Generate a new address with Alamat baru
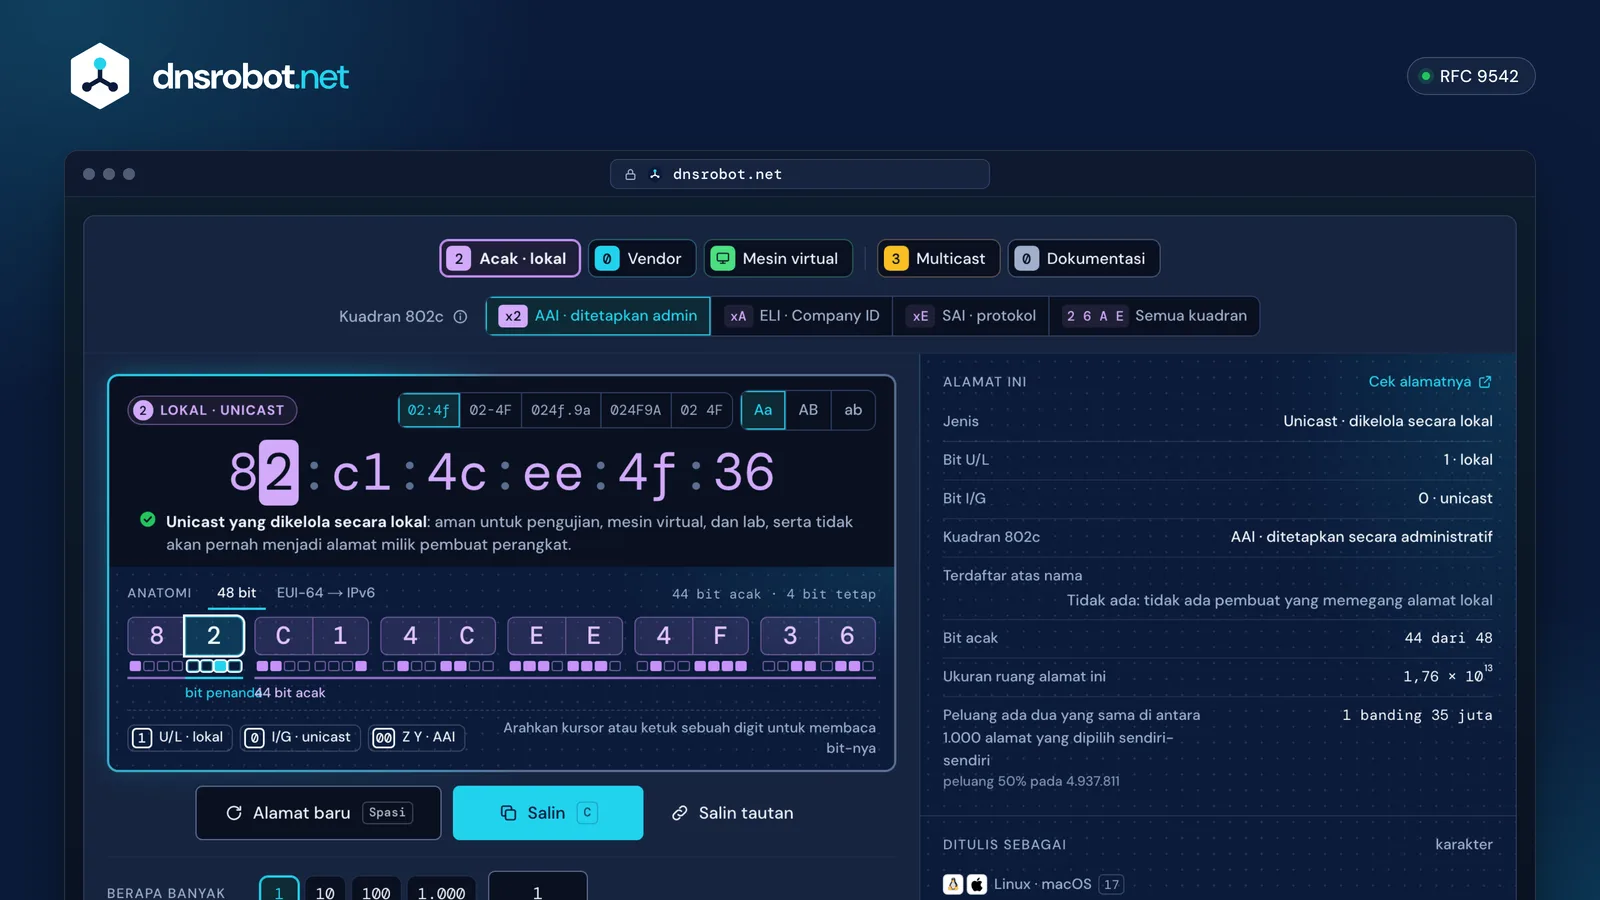 (x=318, y=813)
